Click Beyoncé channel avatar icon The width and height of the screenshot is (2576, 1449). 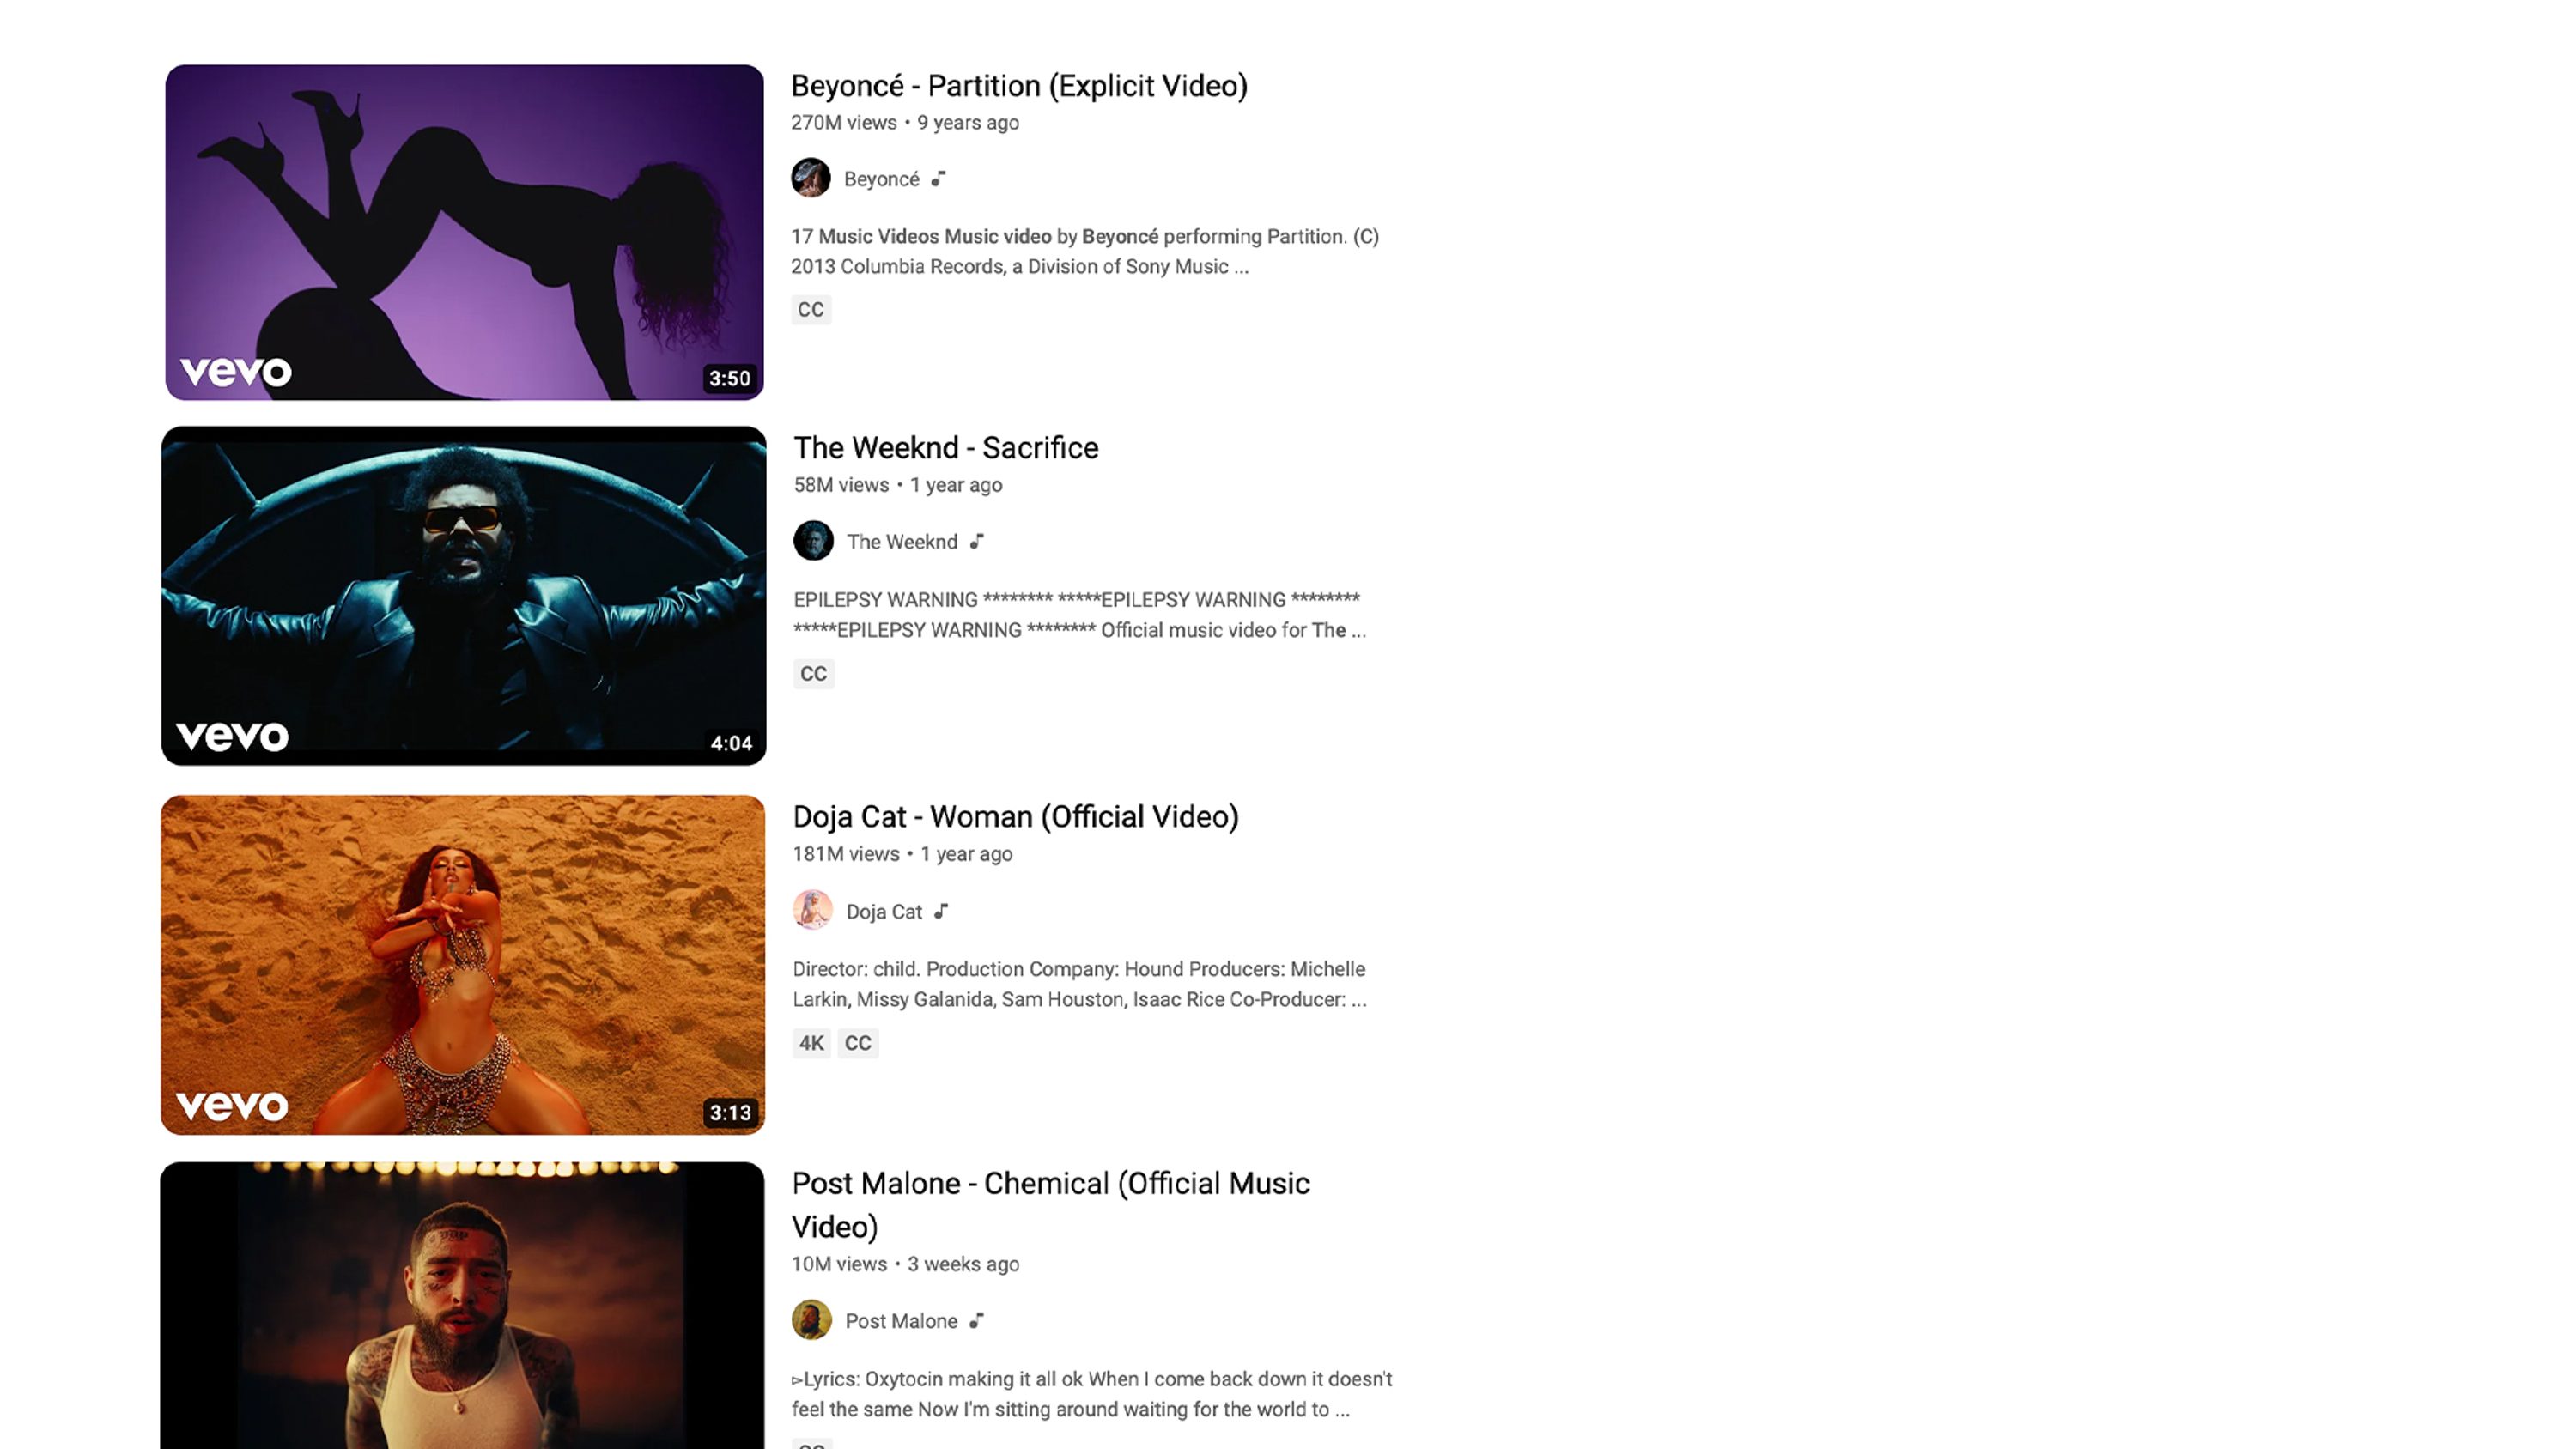tap(811, 178)
